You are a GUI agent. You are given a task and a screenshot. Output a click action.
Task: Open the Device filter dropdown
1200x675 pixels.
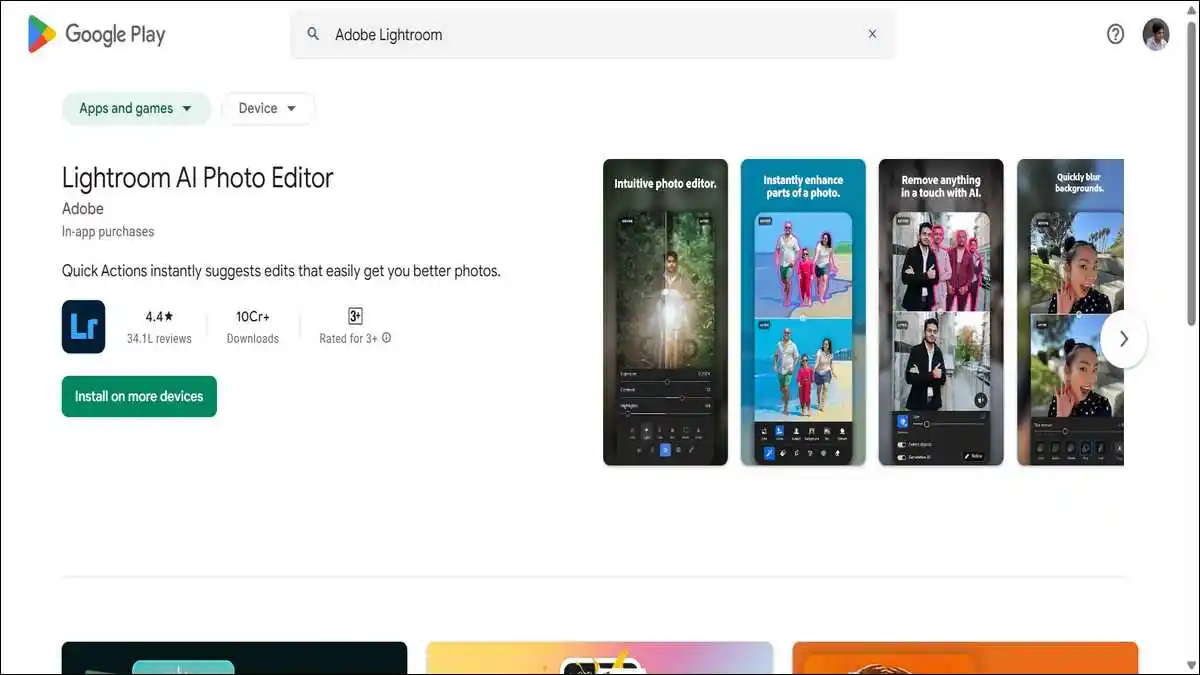click(x=268, y=108)
